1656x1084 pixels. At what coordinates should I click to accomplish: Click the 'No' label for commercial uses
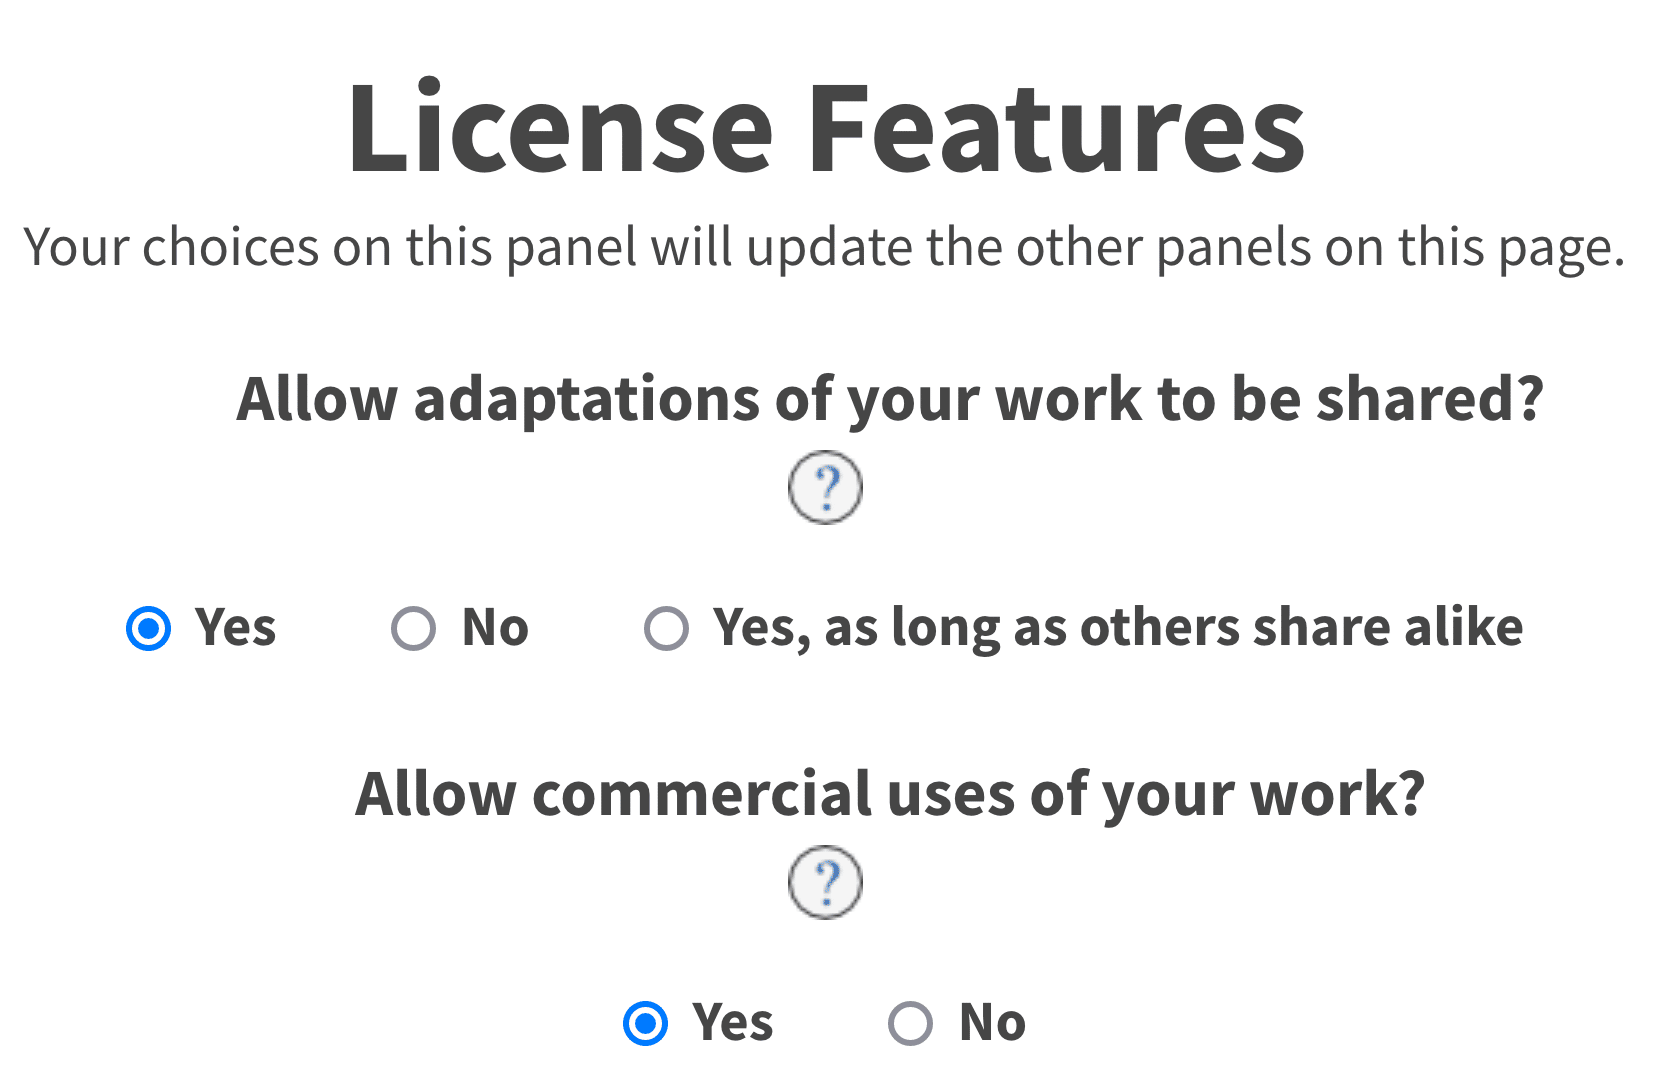991,1022
